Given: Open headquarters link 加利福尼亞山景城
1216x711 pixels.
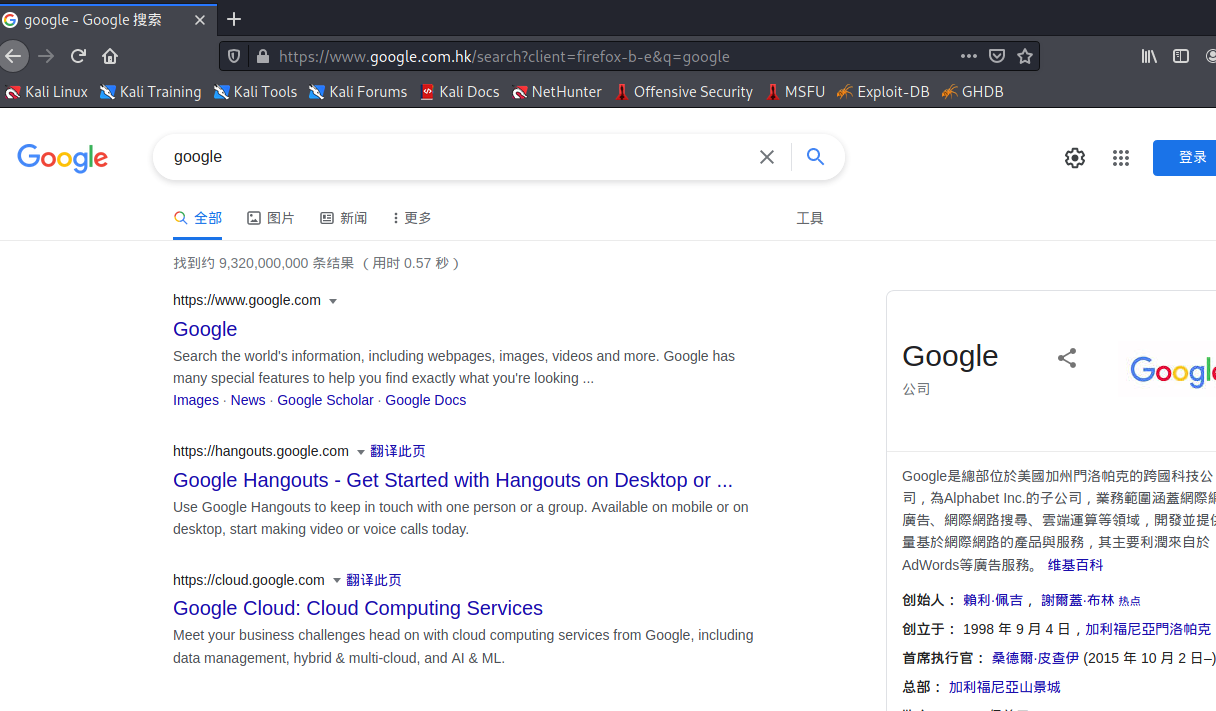Looking at the screenshot, I should (1004, 687).
